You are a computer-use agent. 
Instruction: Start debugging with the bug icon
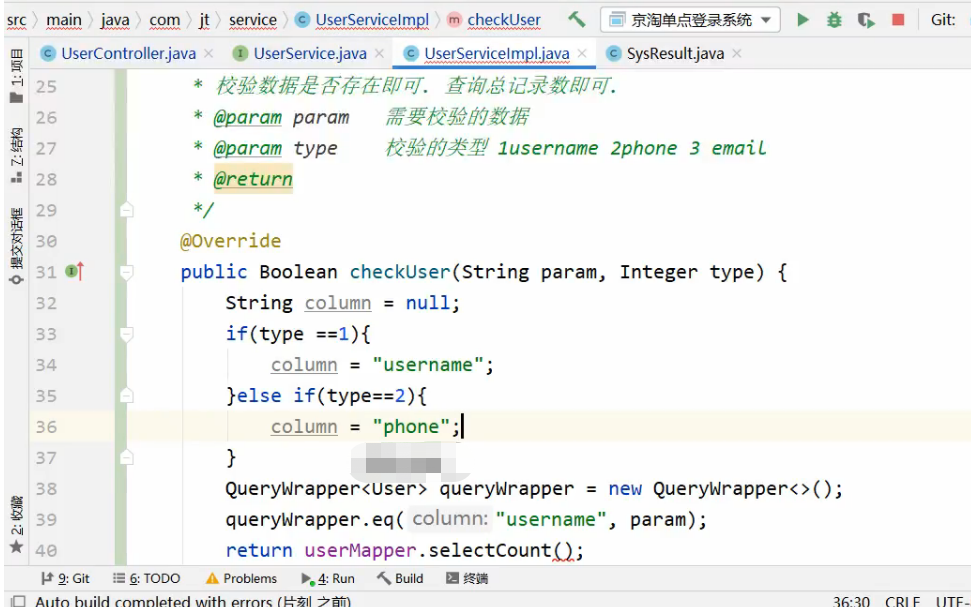[834, 20]
